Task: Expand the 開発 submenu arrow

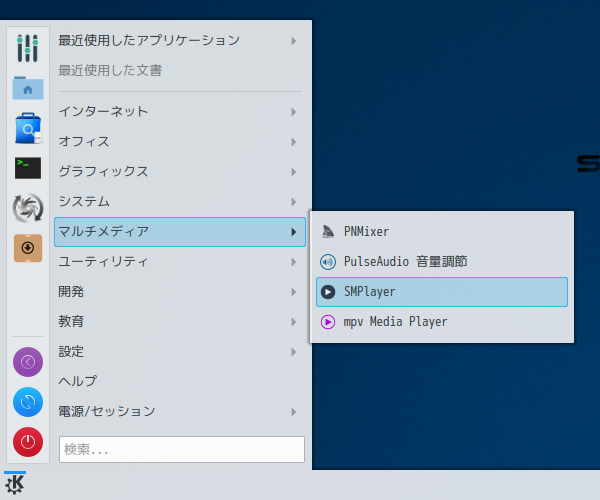Action: [x=293, y=292]
